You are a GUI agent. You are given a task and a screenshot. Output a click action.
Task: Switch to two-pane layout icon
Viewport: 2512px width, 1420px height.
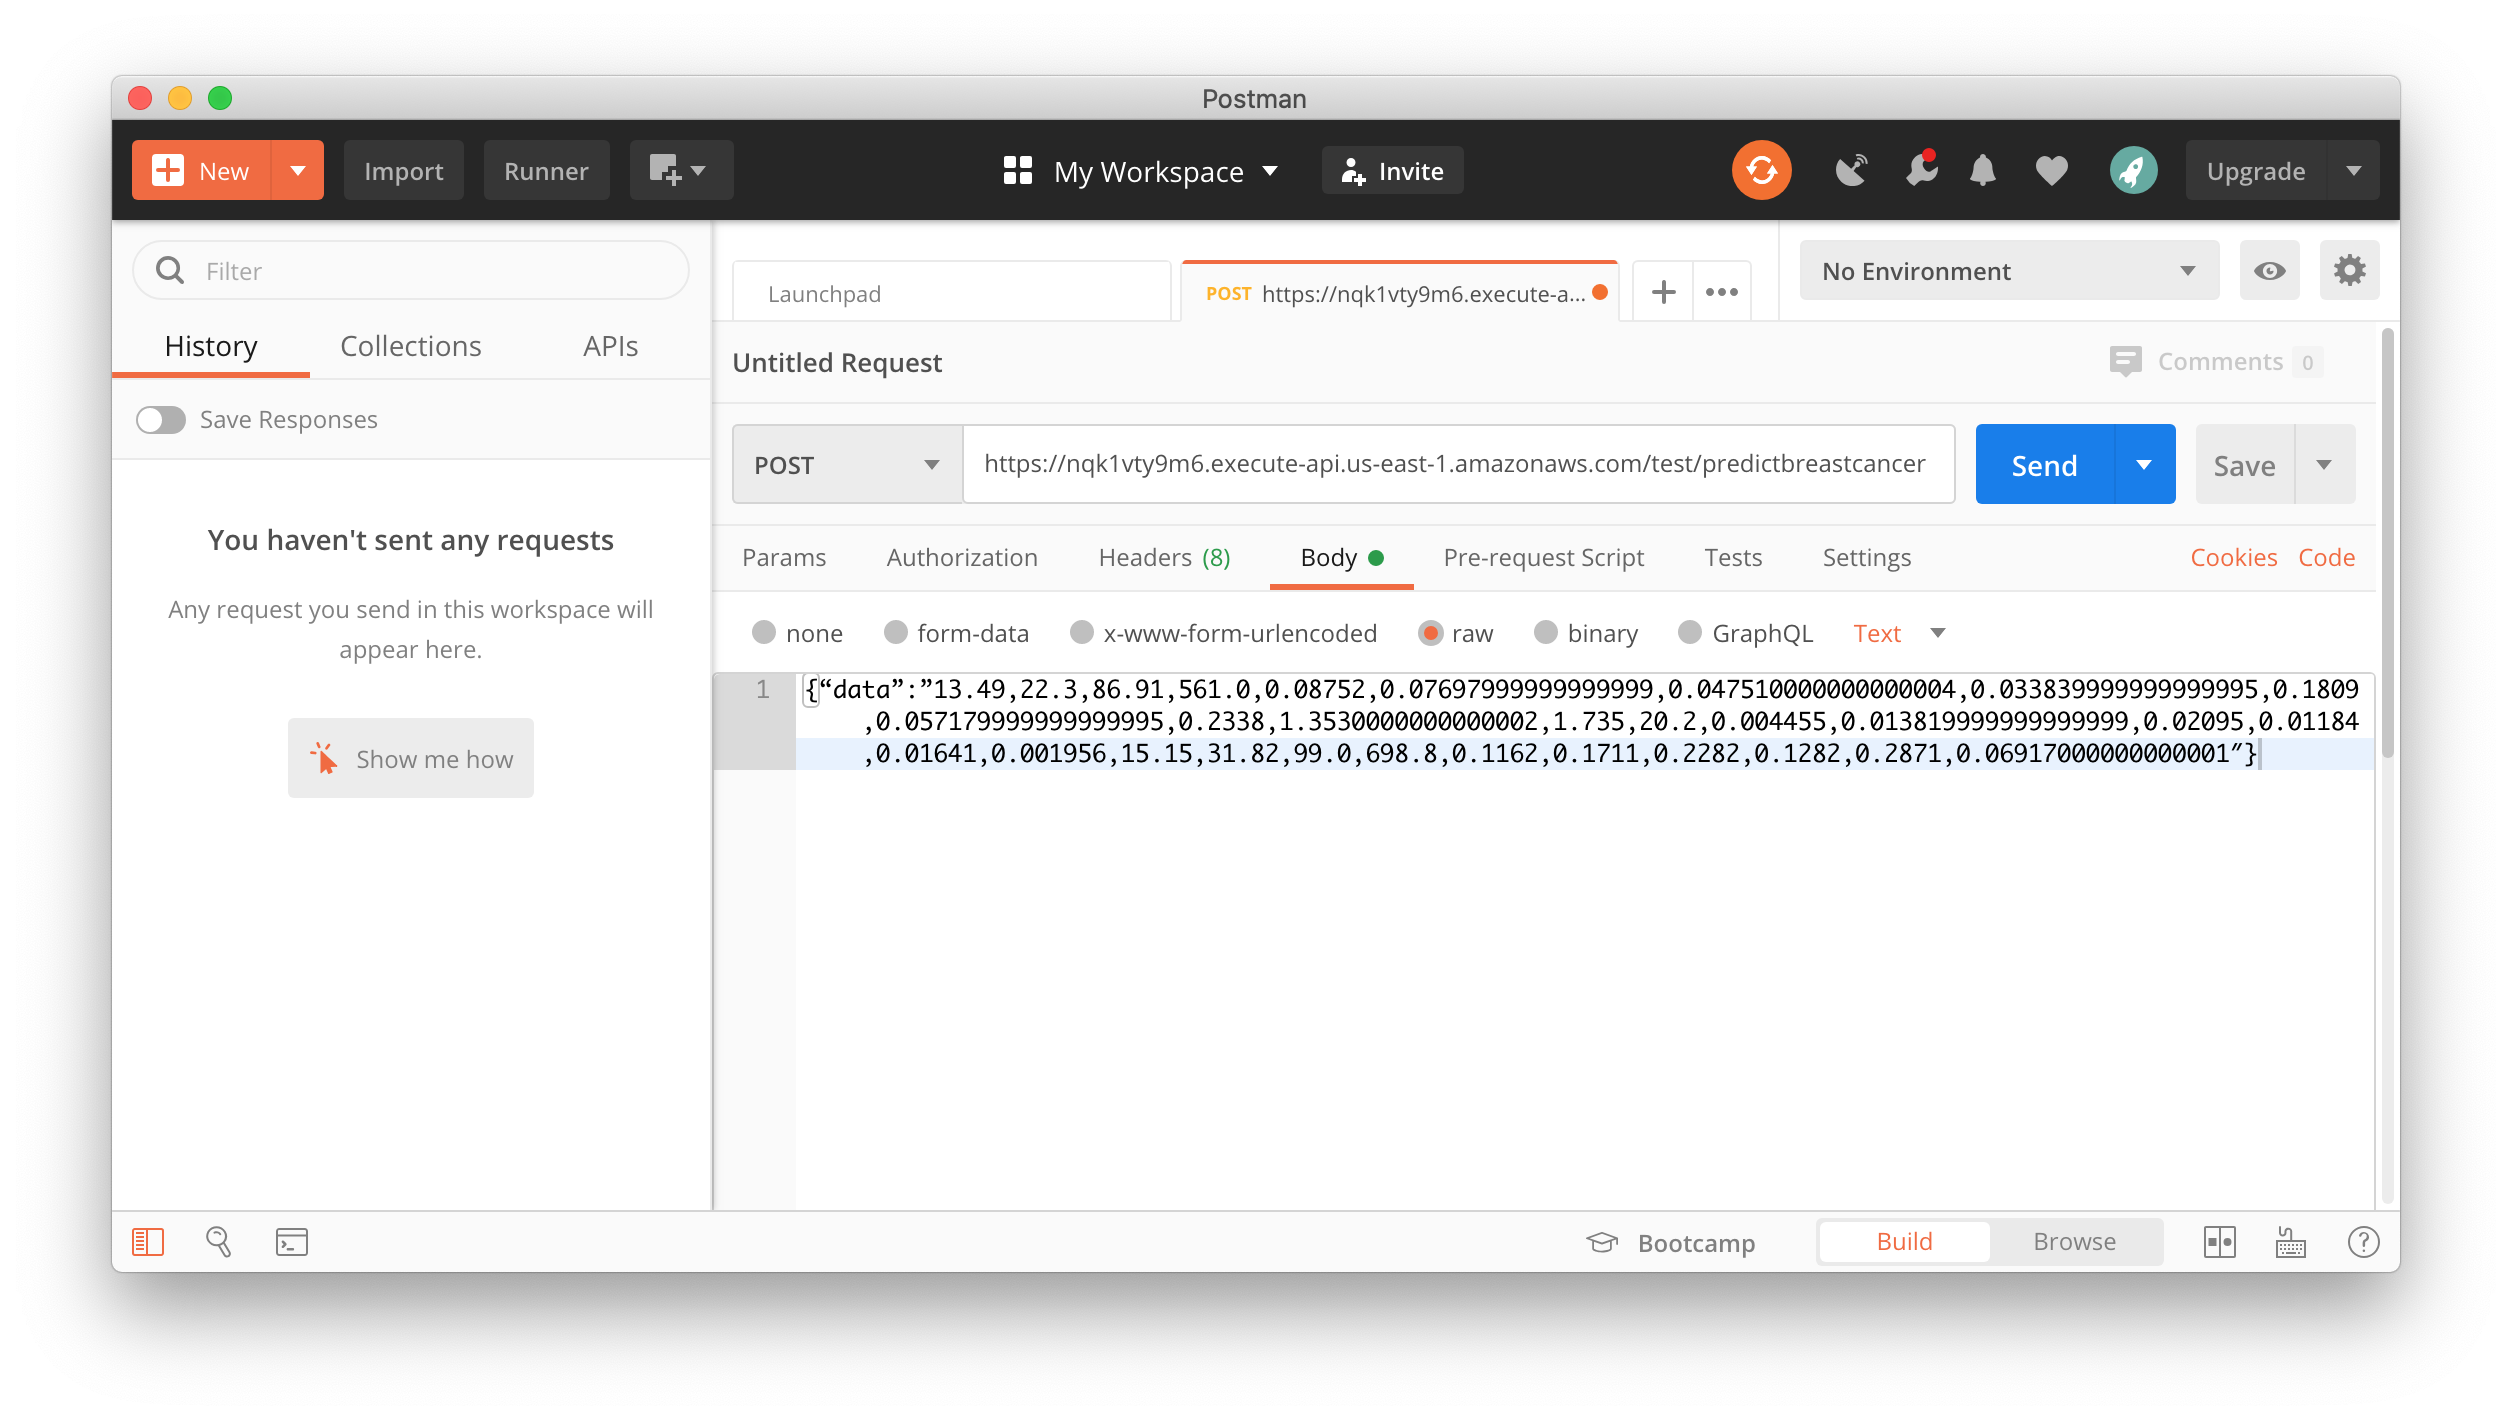(2219, 1242)
